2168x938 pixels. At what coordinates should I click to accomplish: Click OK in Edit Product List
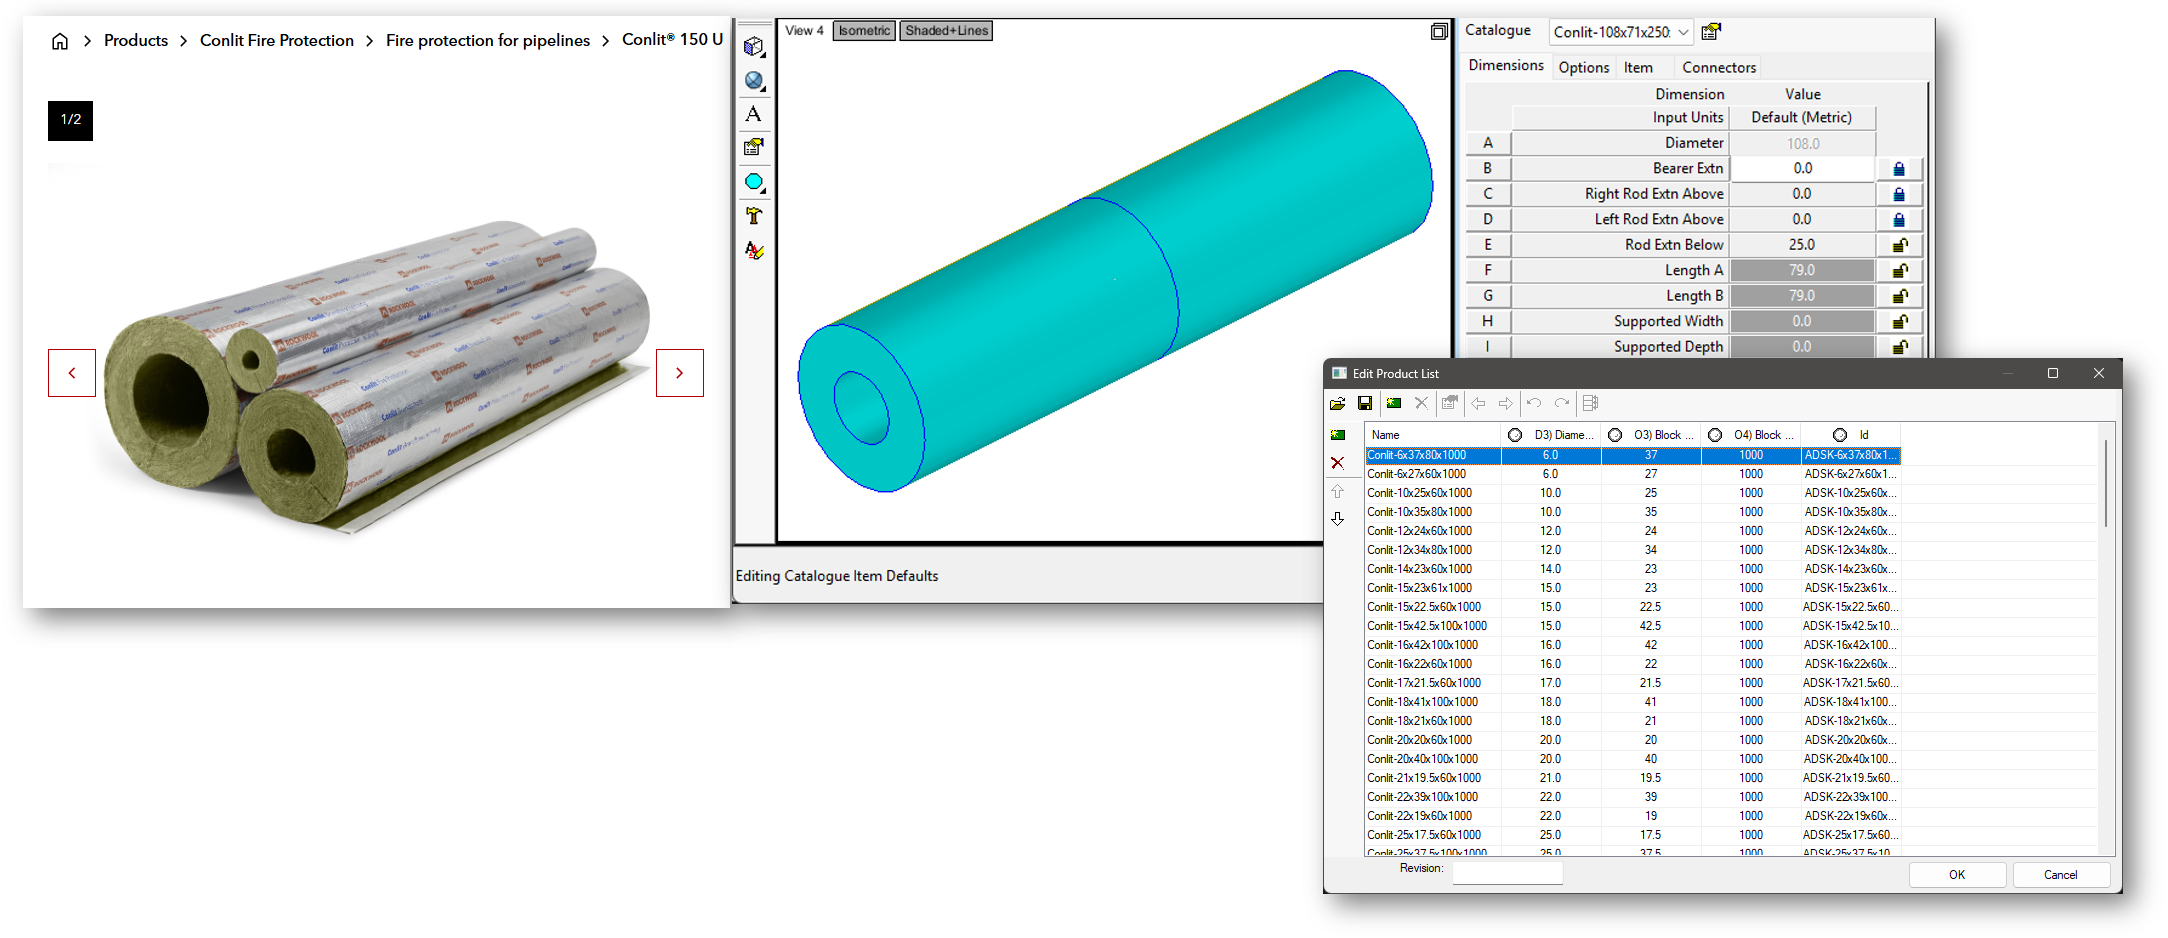pyautogui.click(x=1957, y=875)
